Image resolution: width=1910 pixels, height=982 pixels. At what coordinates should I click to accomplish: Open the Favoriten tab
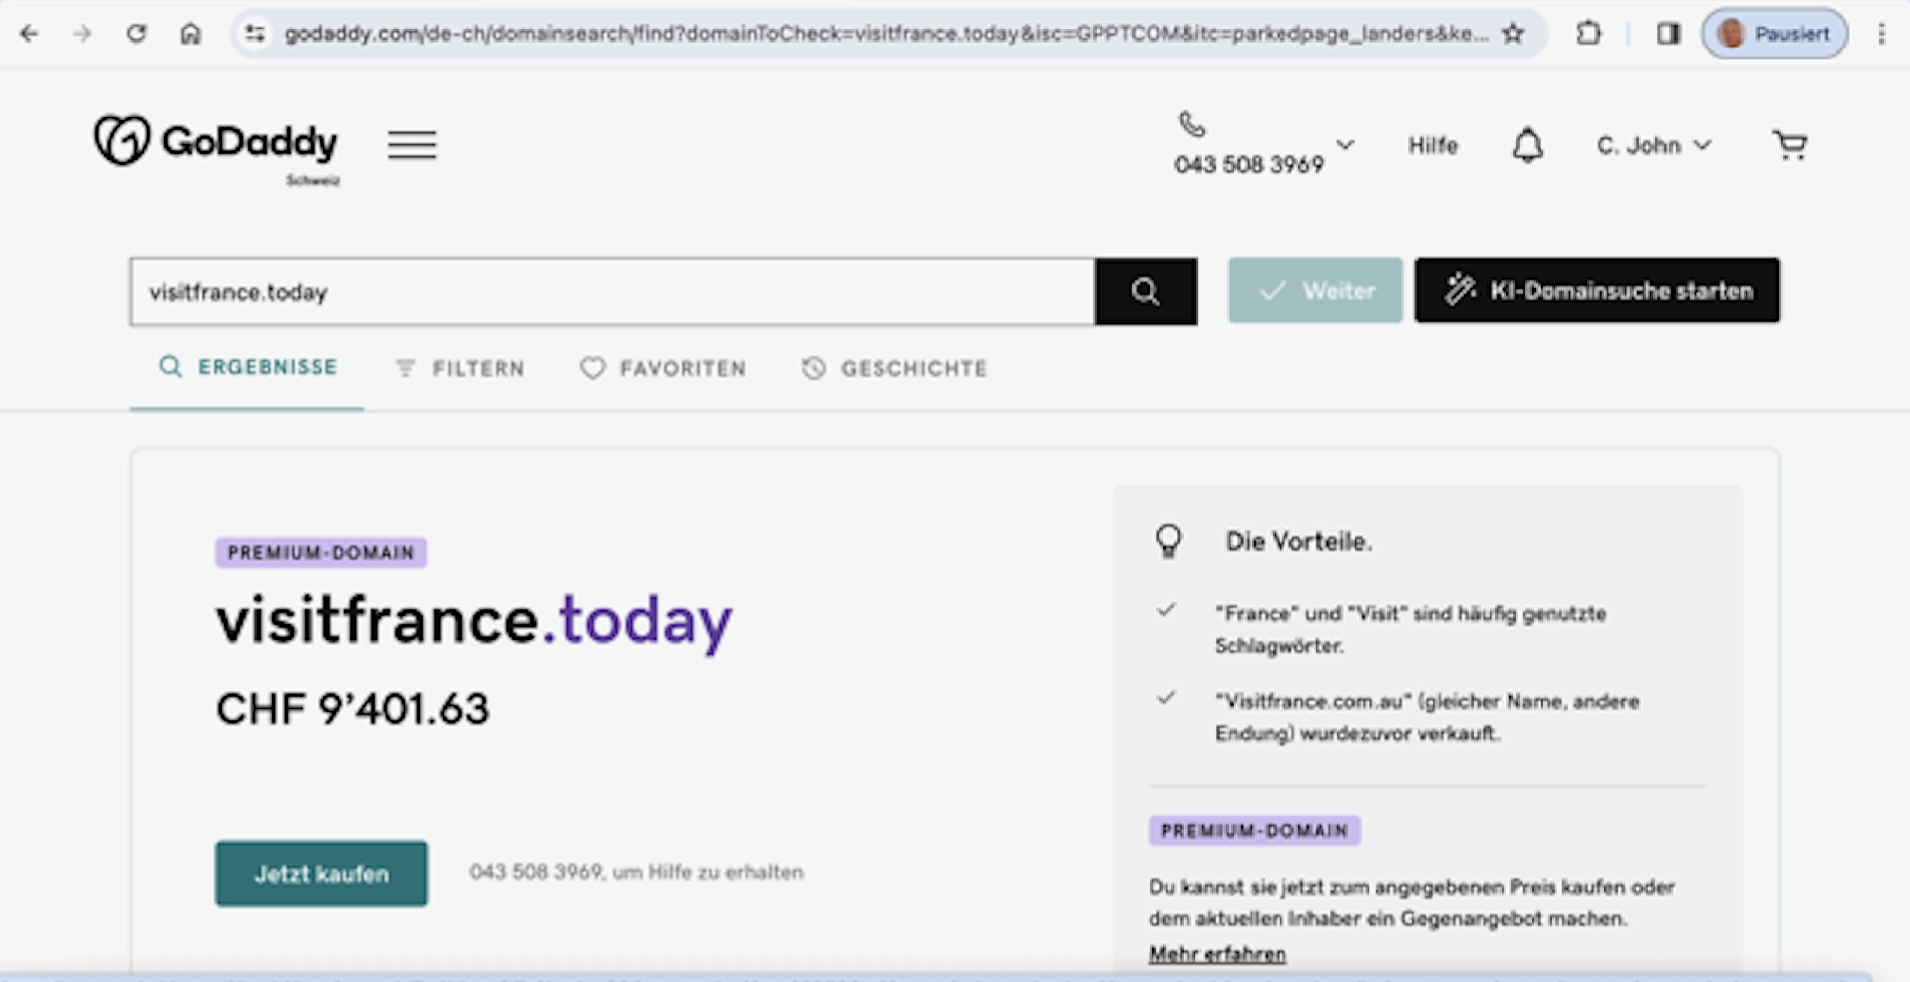click(663, 369)
